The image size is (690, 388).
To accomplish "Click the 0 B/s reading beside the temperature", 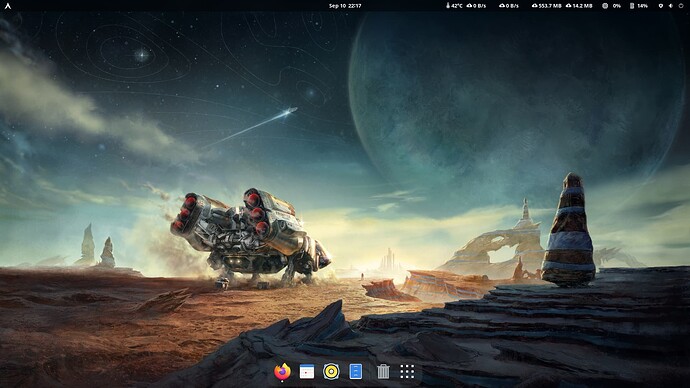I will (x=477, y=6).
